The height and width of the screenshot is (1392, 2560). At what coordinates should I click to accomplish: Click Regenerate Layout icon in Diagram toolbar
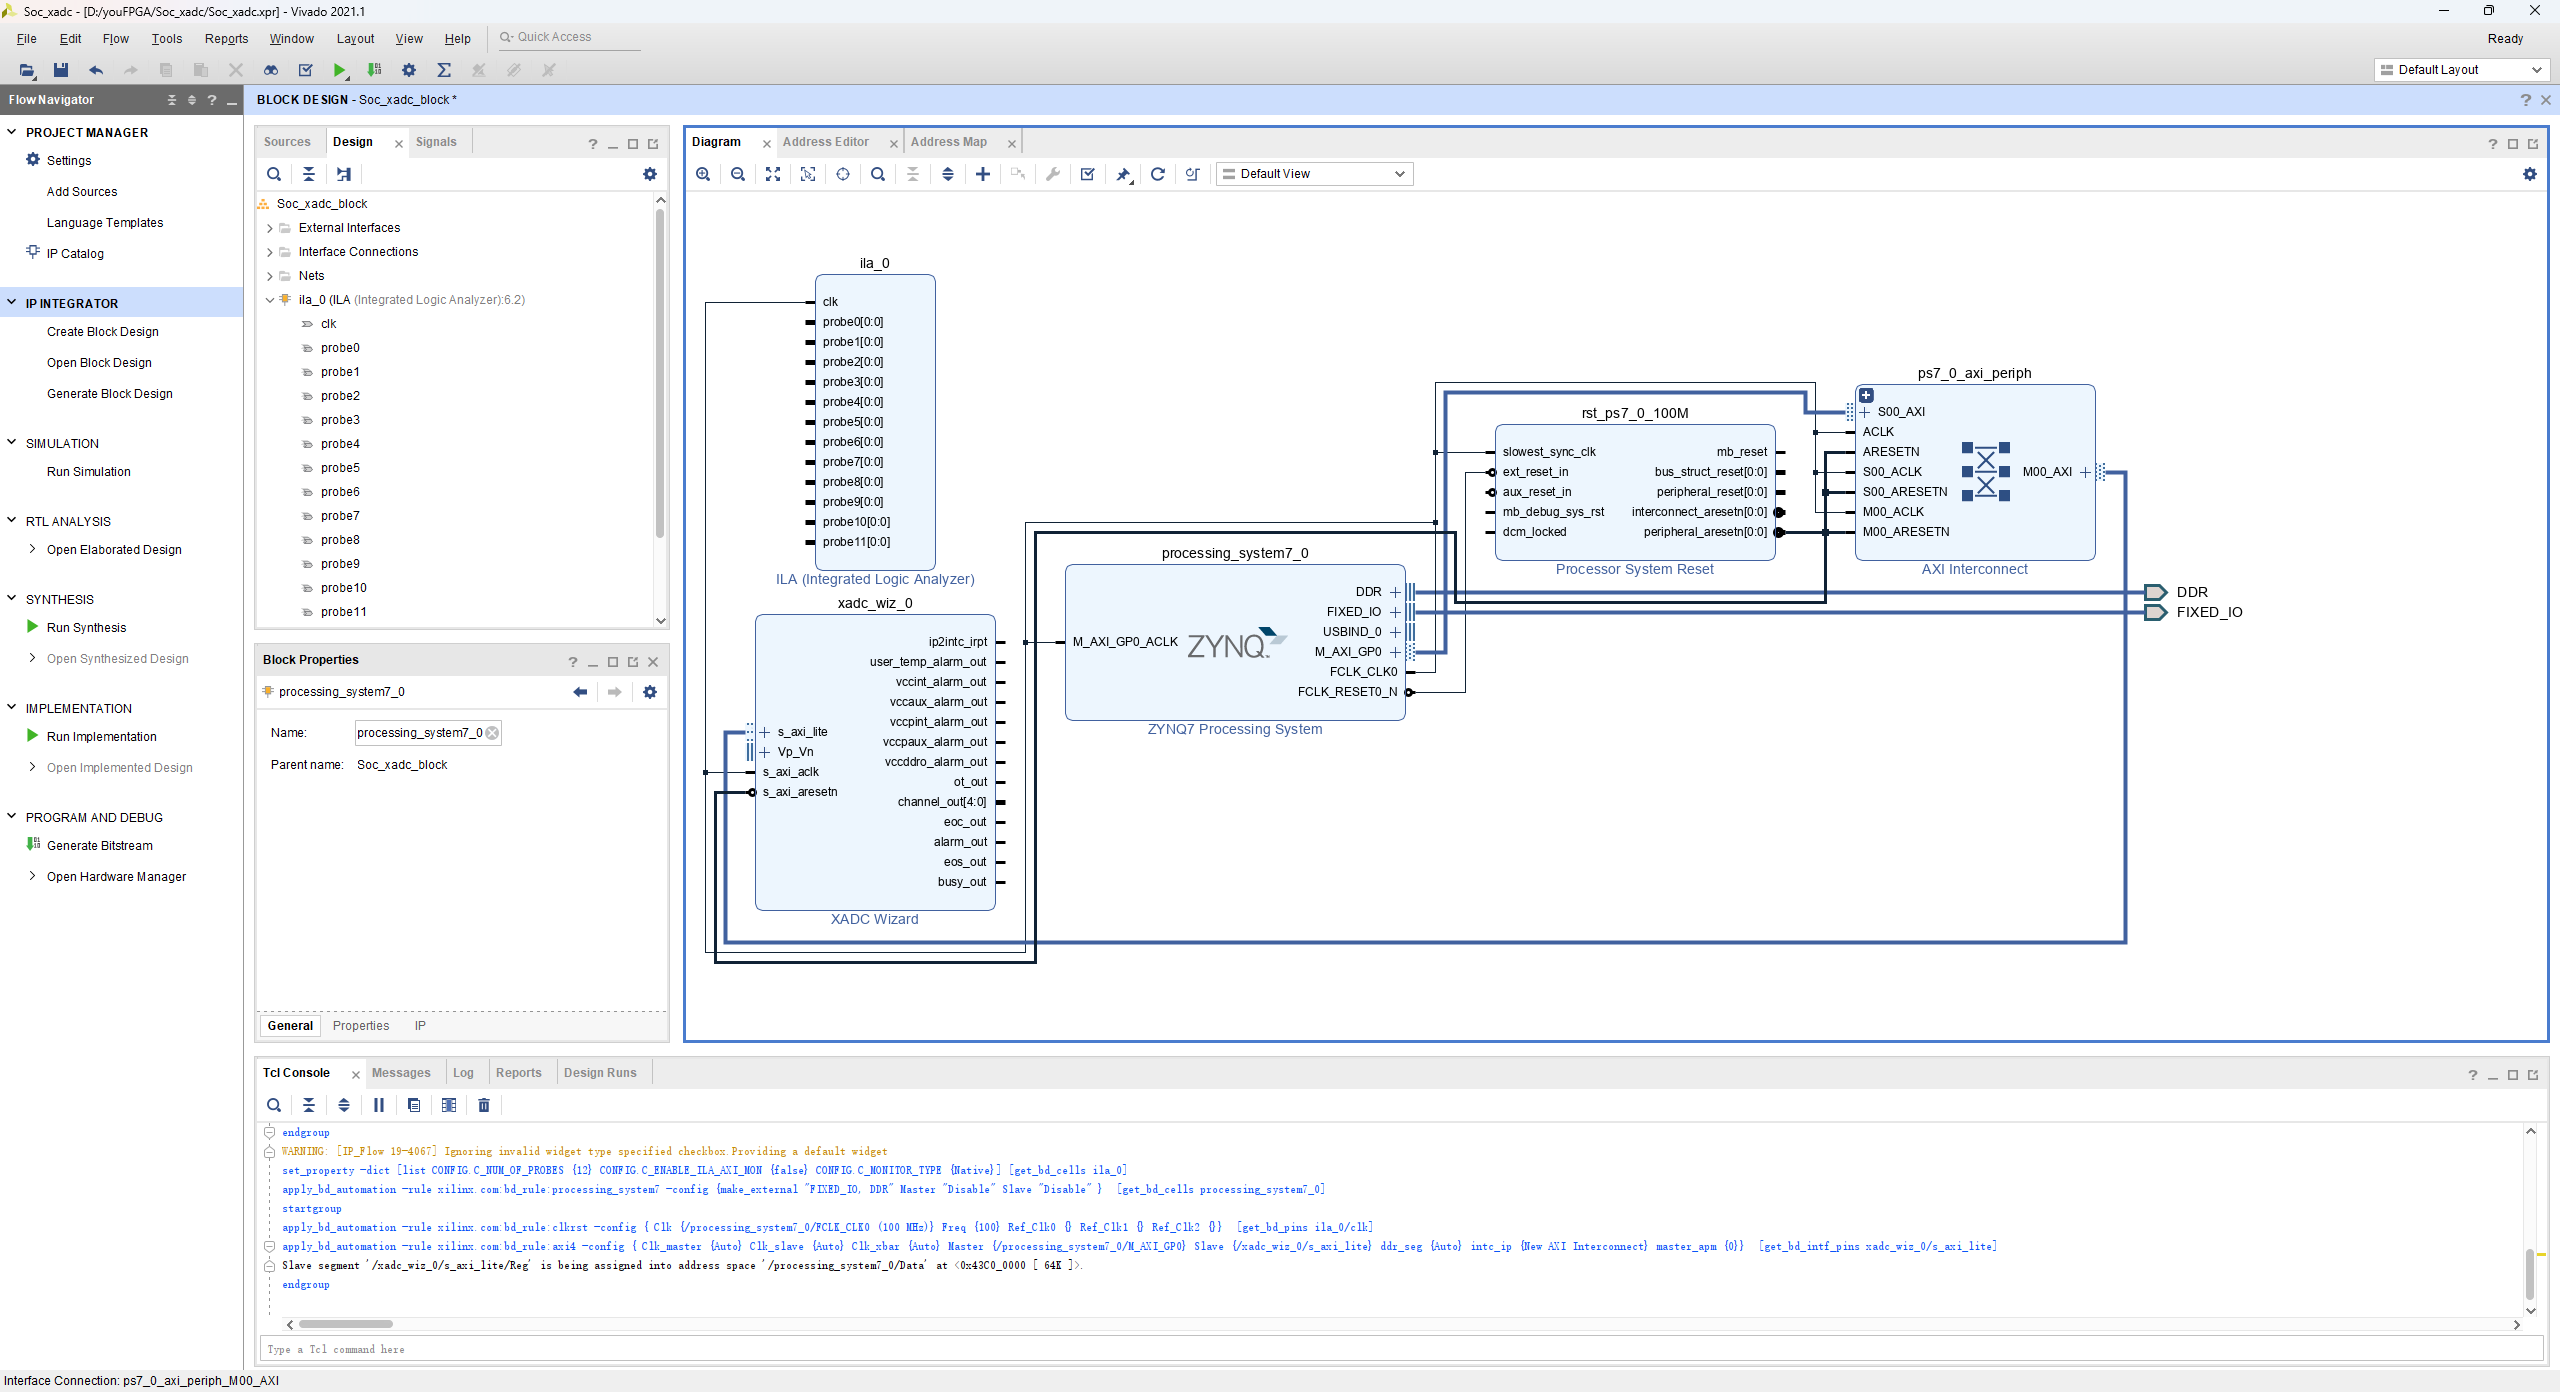[1158, 174]
